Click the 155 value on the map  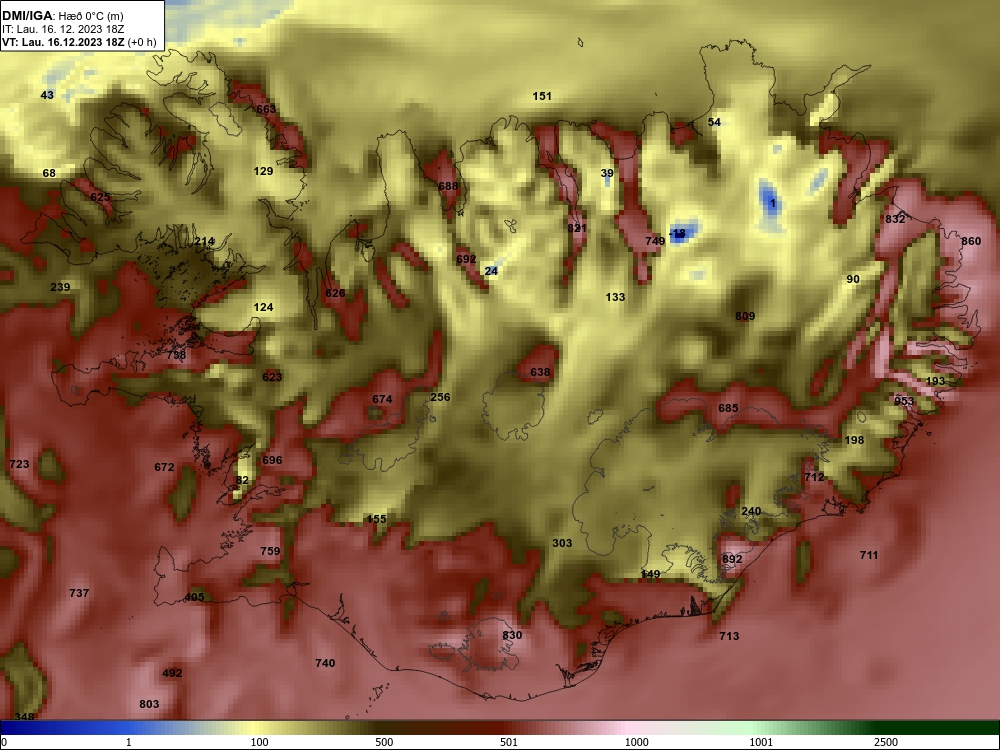376,518
